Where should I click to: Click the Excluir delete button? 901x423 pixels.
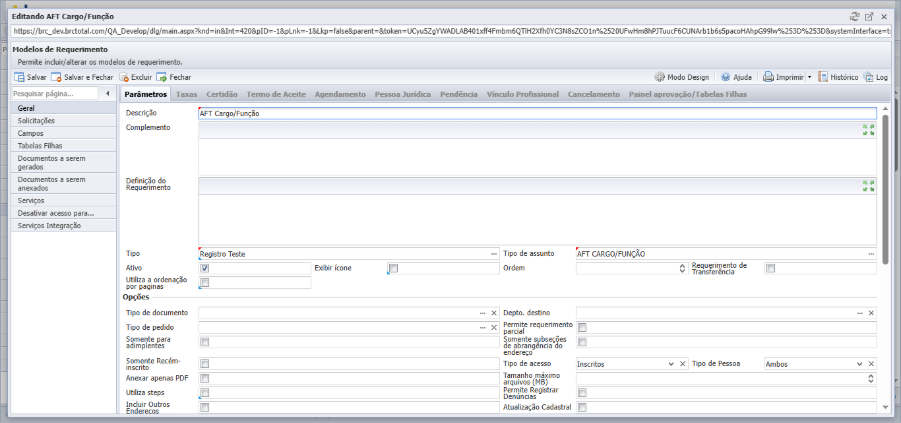coord(136,77)
